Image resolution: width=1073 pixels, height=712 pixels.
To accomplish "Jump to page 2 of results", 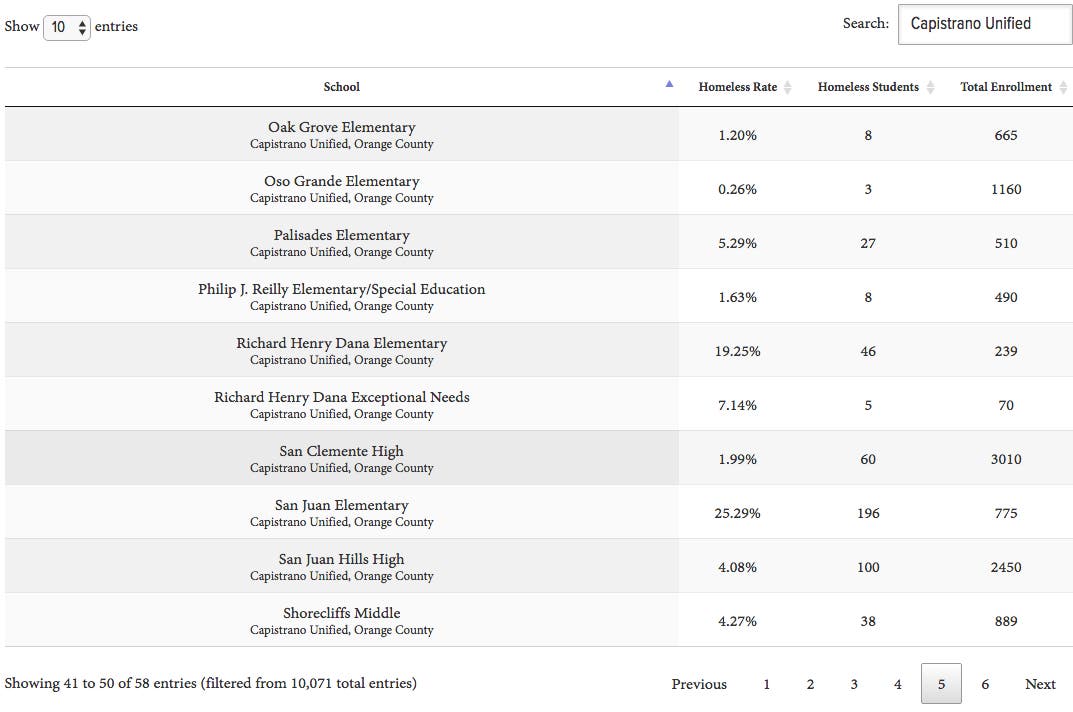I will click(x=810, y=684).
